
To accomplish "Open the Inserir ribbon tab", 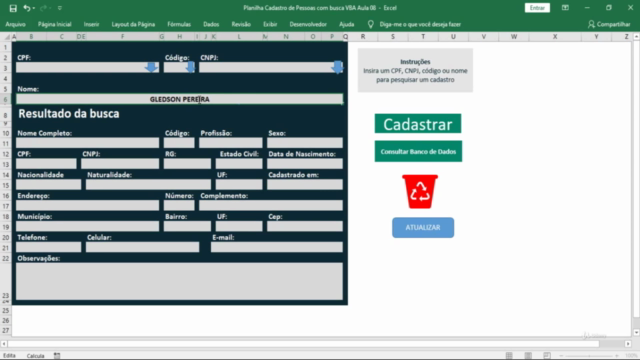I will tap(91, 24).
